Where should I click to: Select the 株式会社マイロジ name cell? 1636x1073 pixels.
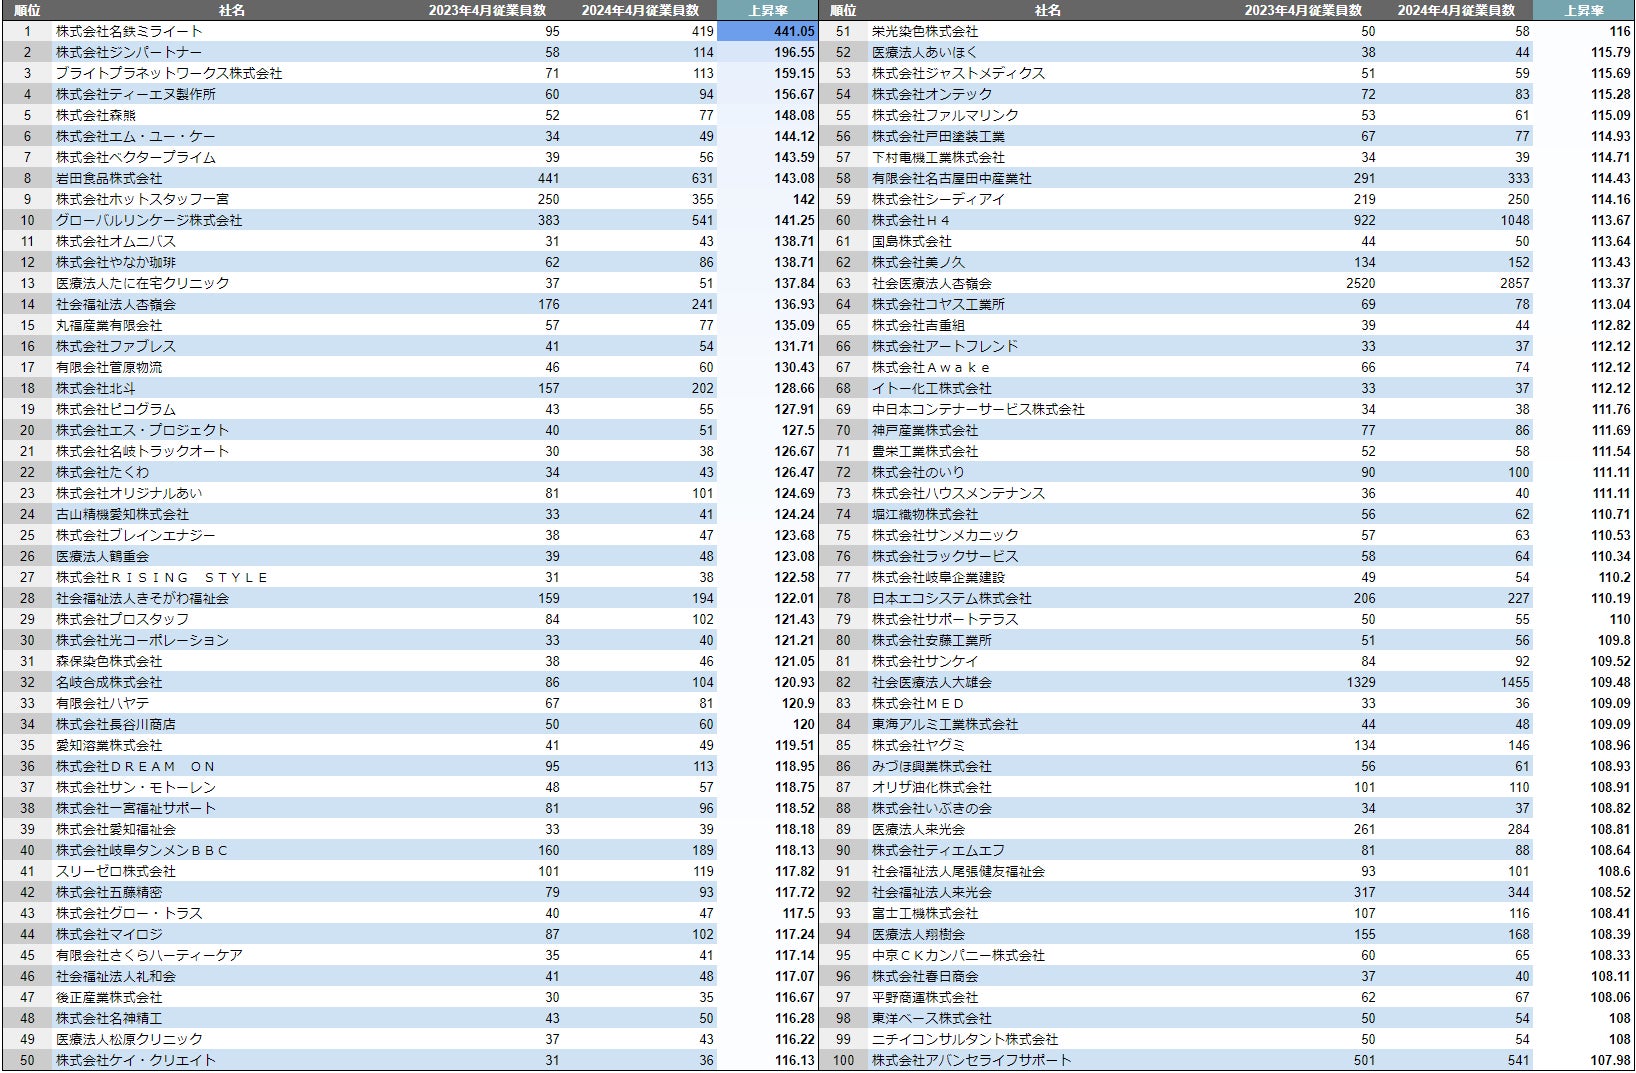point(109,934)
